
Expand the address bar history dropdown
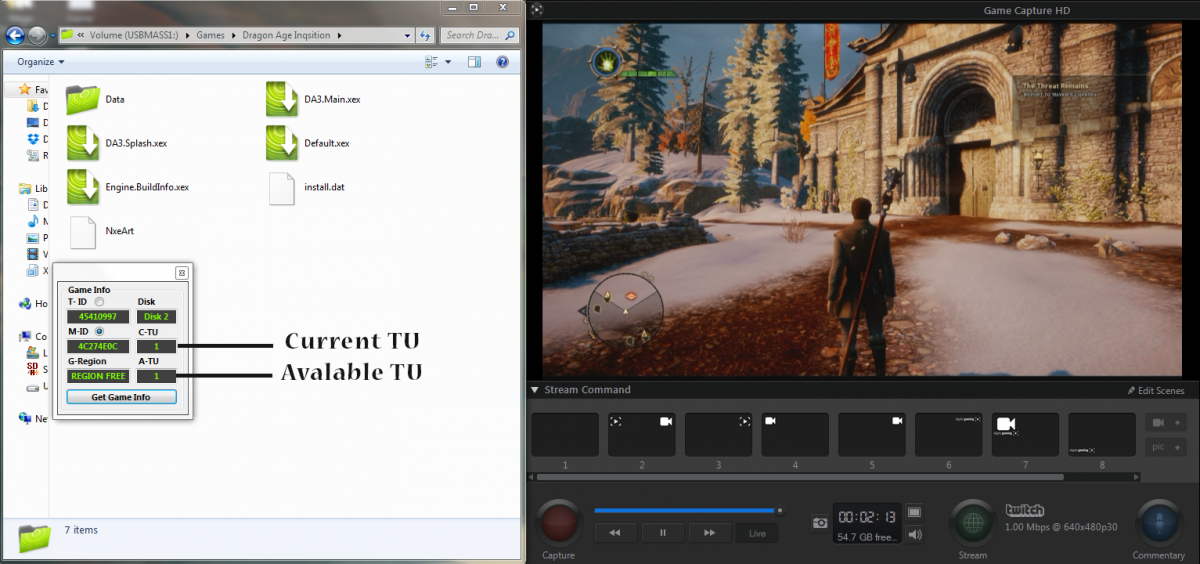pyautogui.click(x=408, y=35)
